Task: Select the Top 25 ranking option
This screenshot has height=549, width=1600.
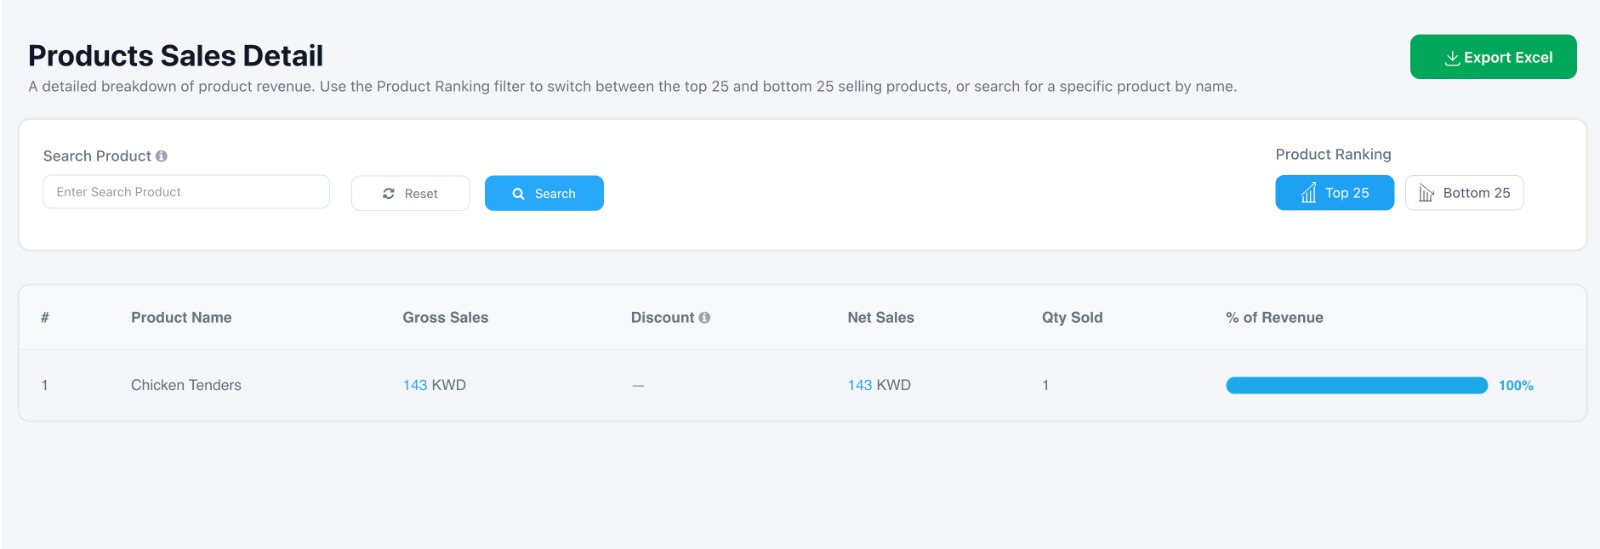Action: click(x=1334, y=193)
